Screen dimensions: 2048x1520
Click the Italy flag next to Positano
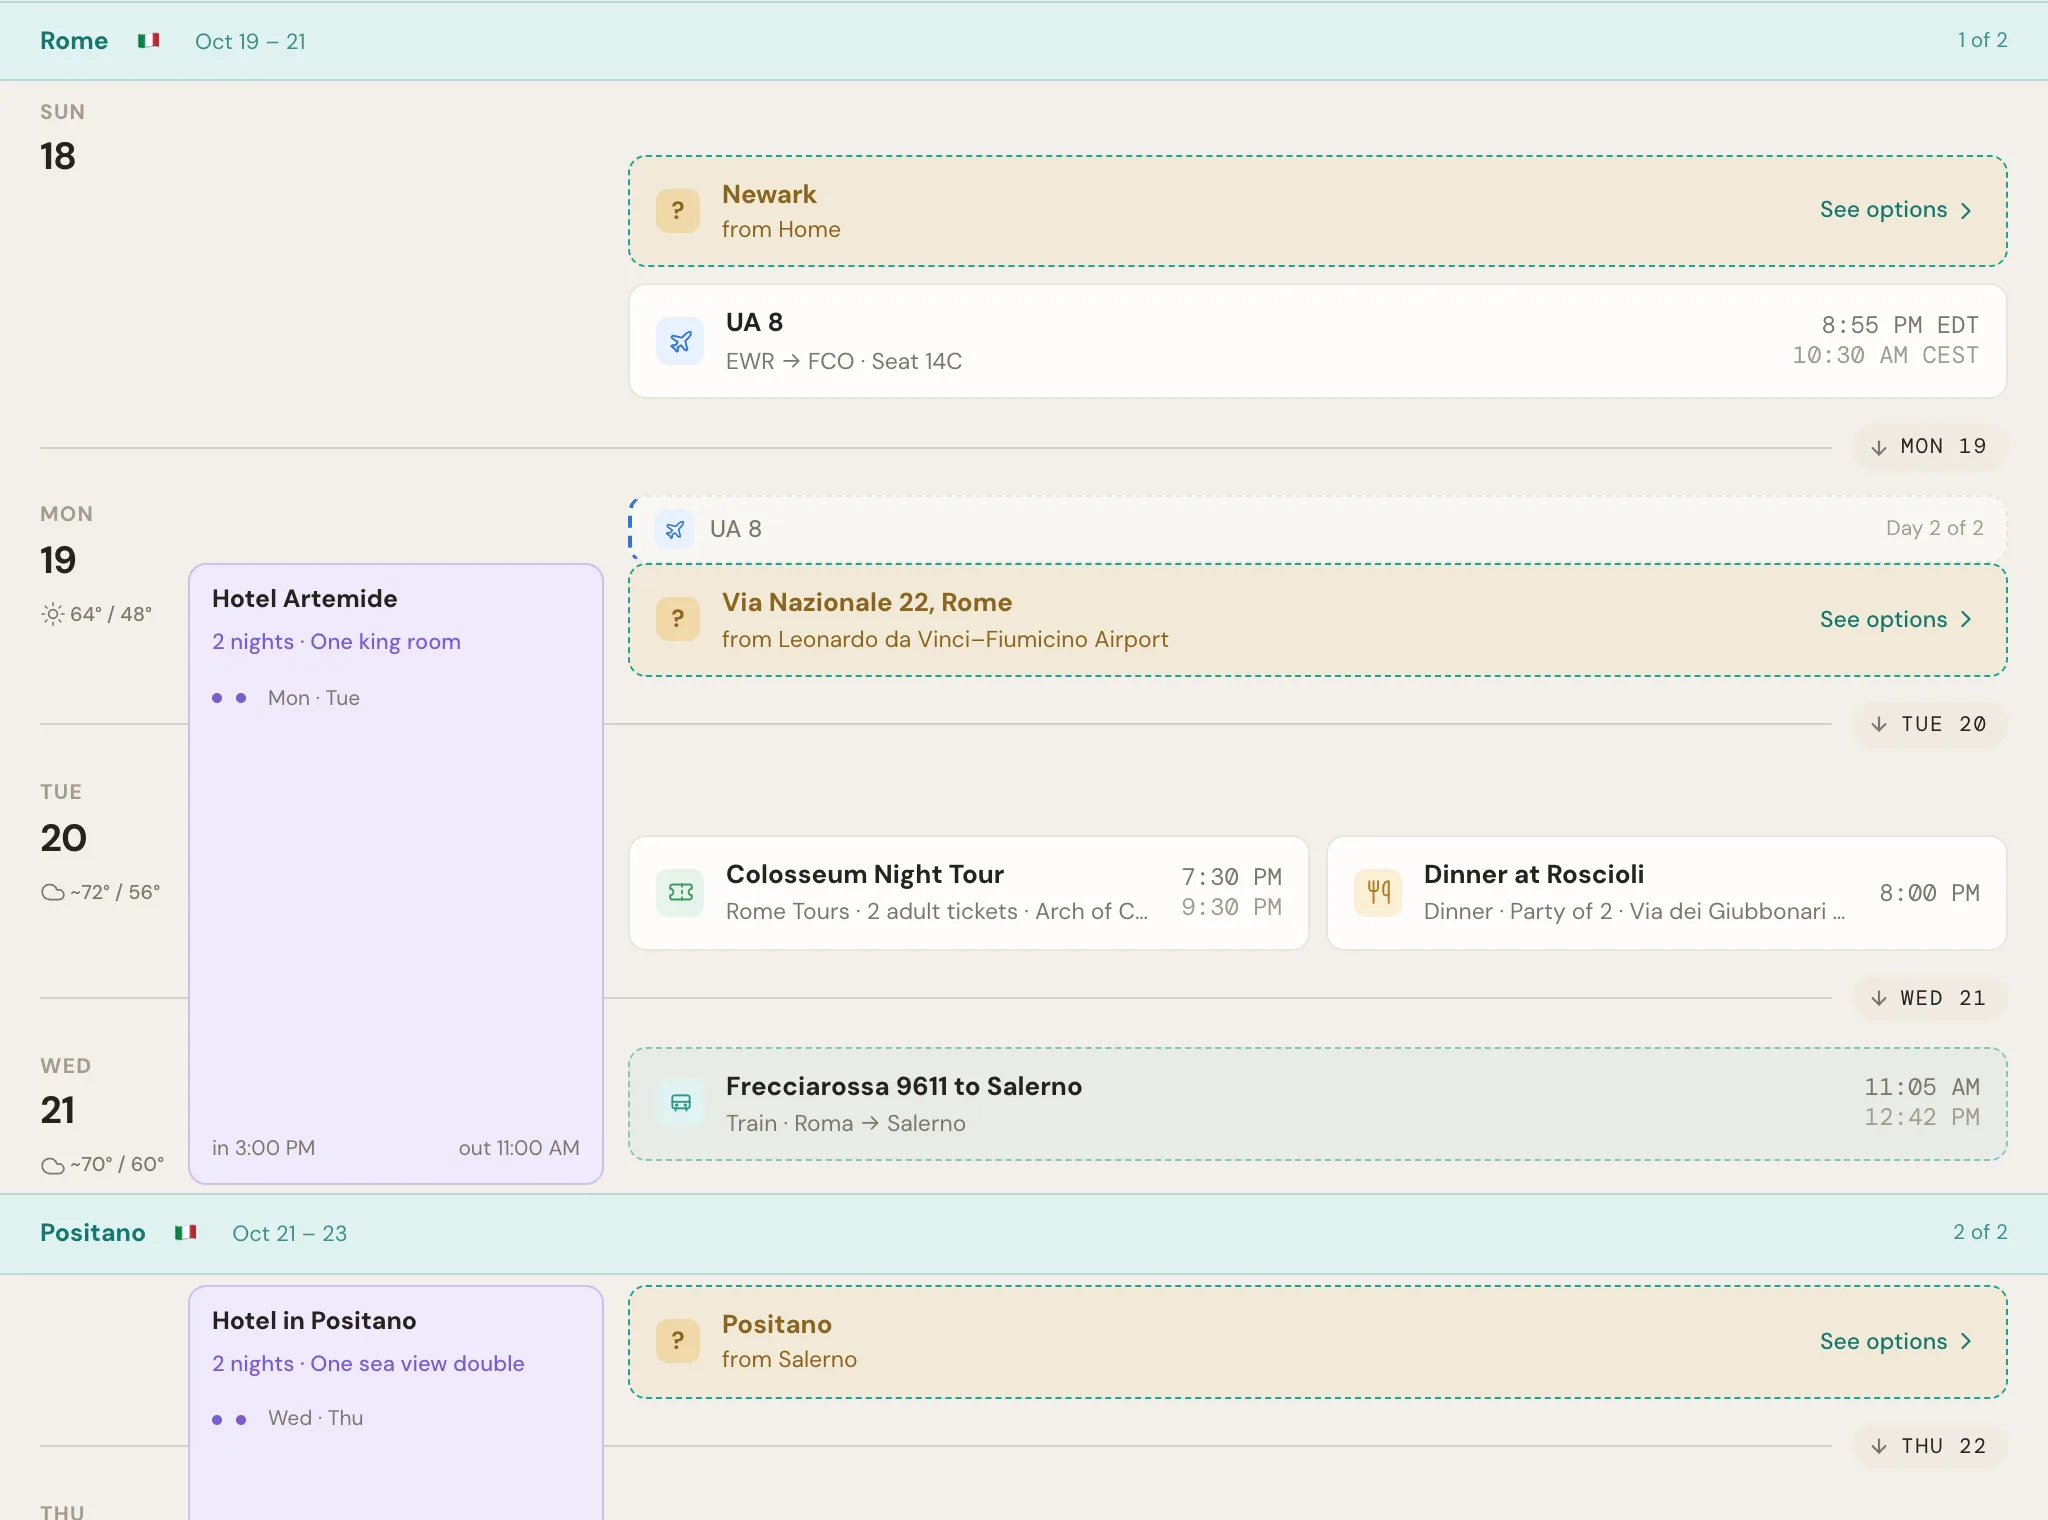point(186,1232)
